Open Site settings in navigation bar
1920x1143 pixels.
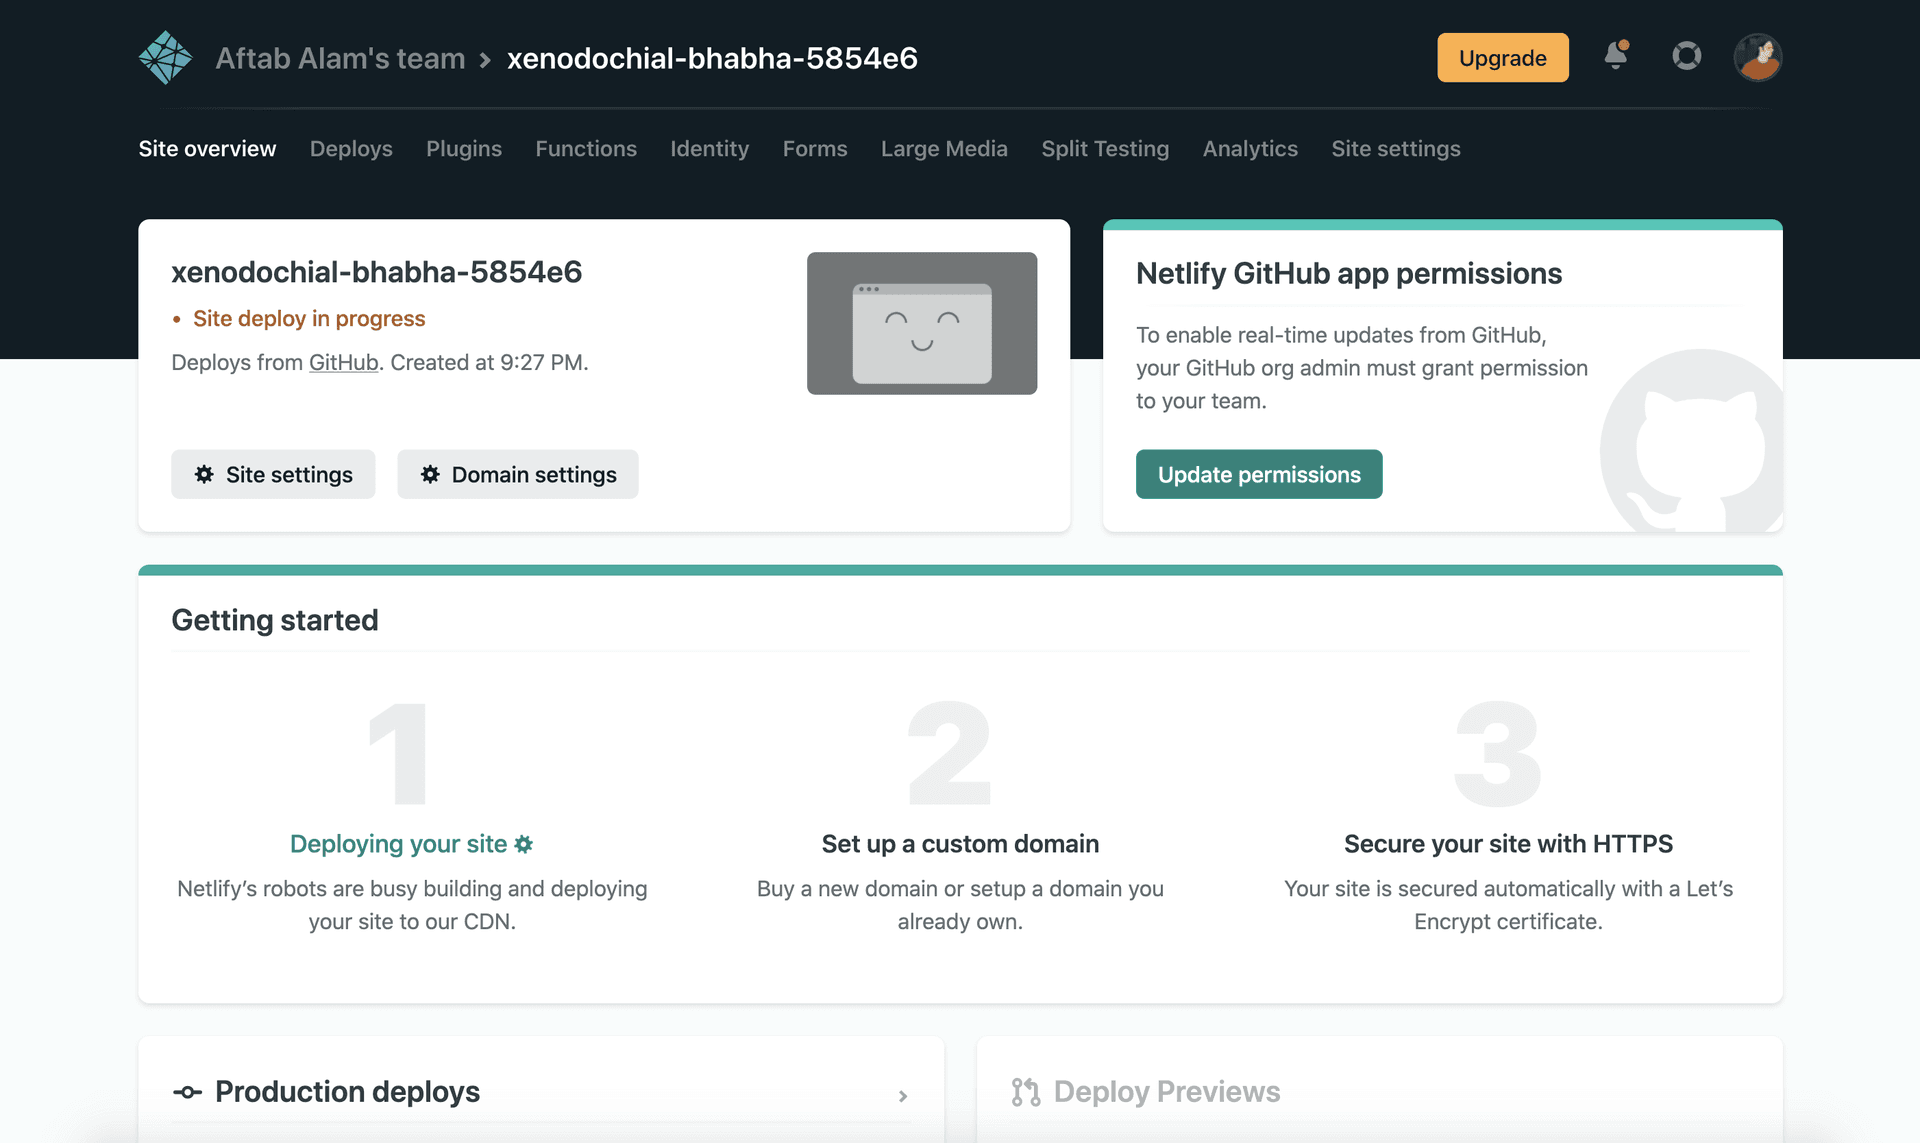pos(1396,148)
